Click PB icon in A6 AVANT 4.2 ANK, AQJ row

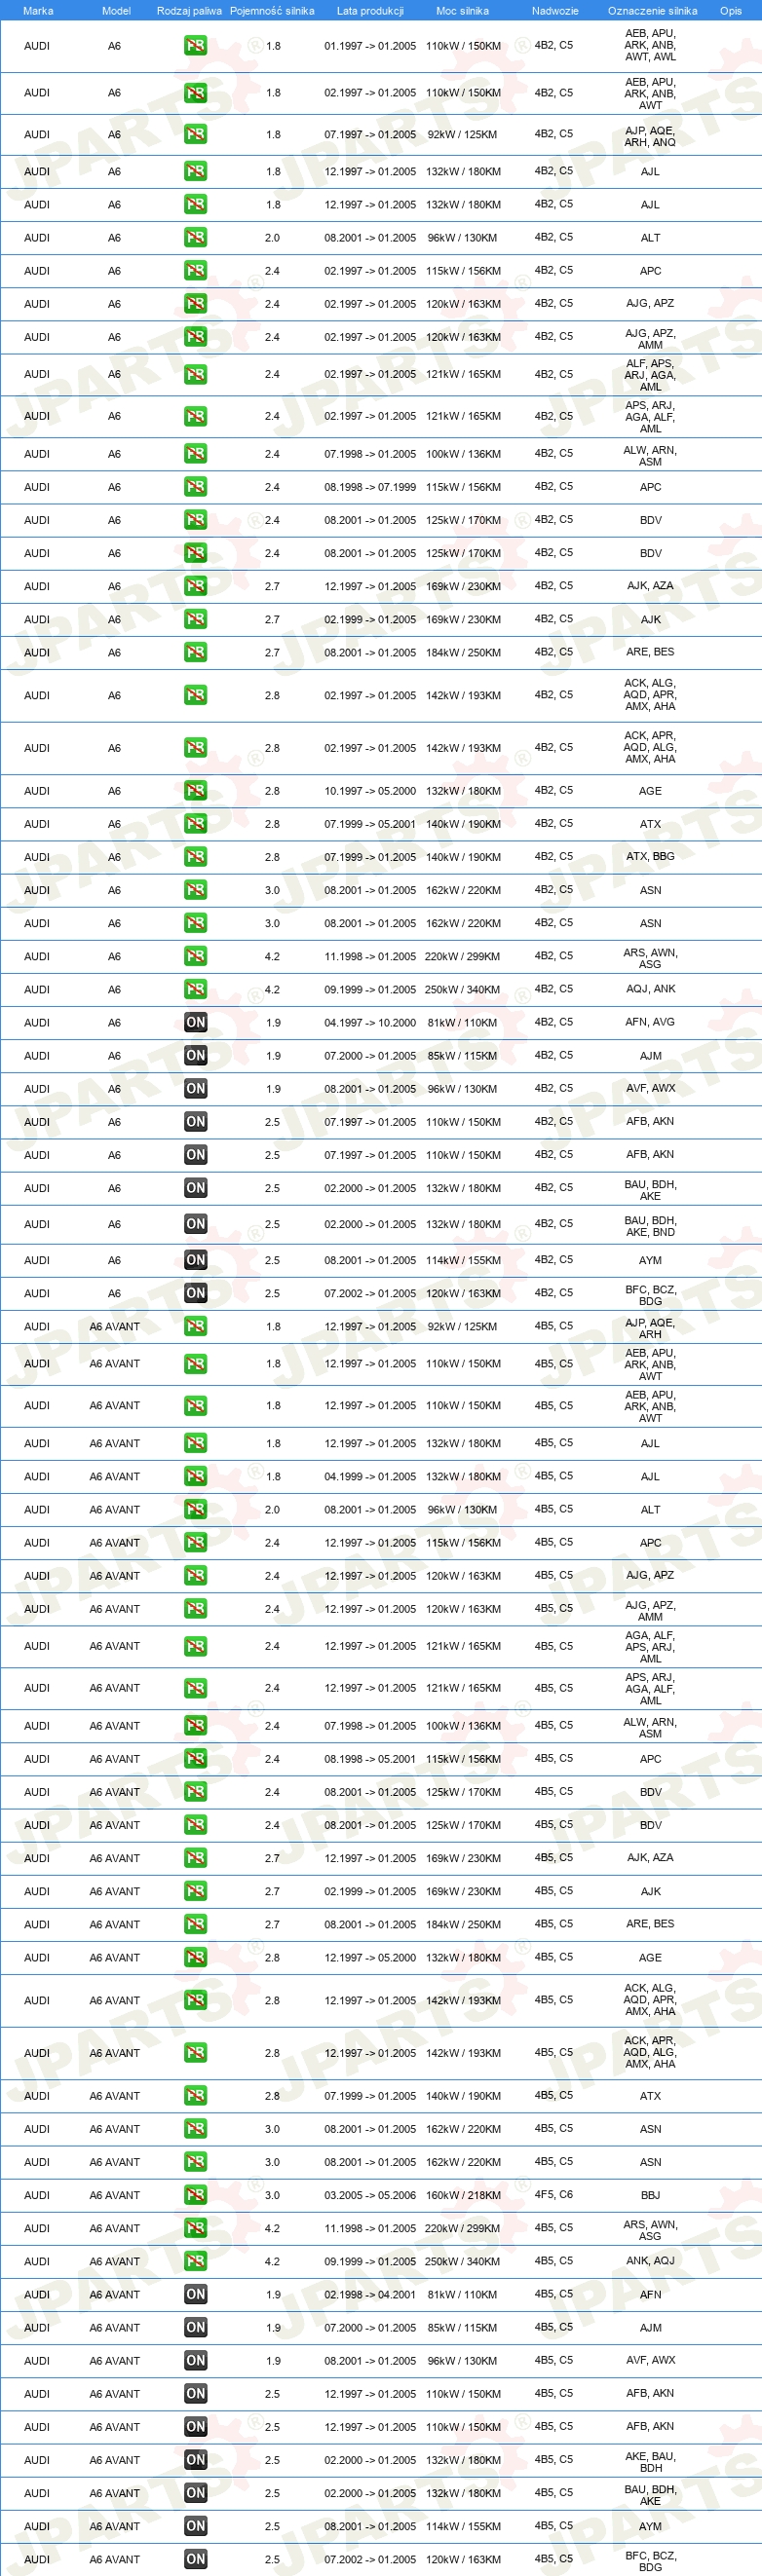(x=195, y=2261)
